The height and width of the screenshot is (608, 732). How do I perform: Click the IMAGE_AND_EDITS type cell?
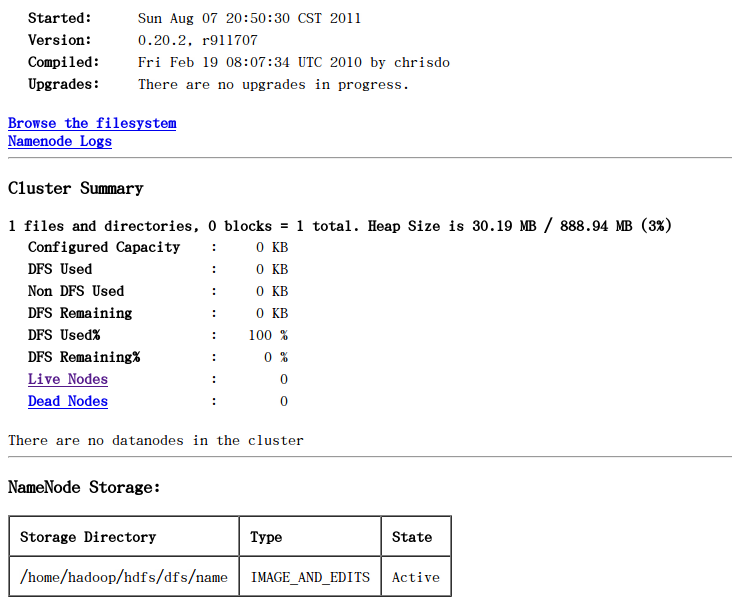pos(310,577)
